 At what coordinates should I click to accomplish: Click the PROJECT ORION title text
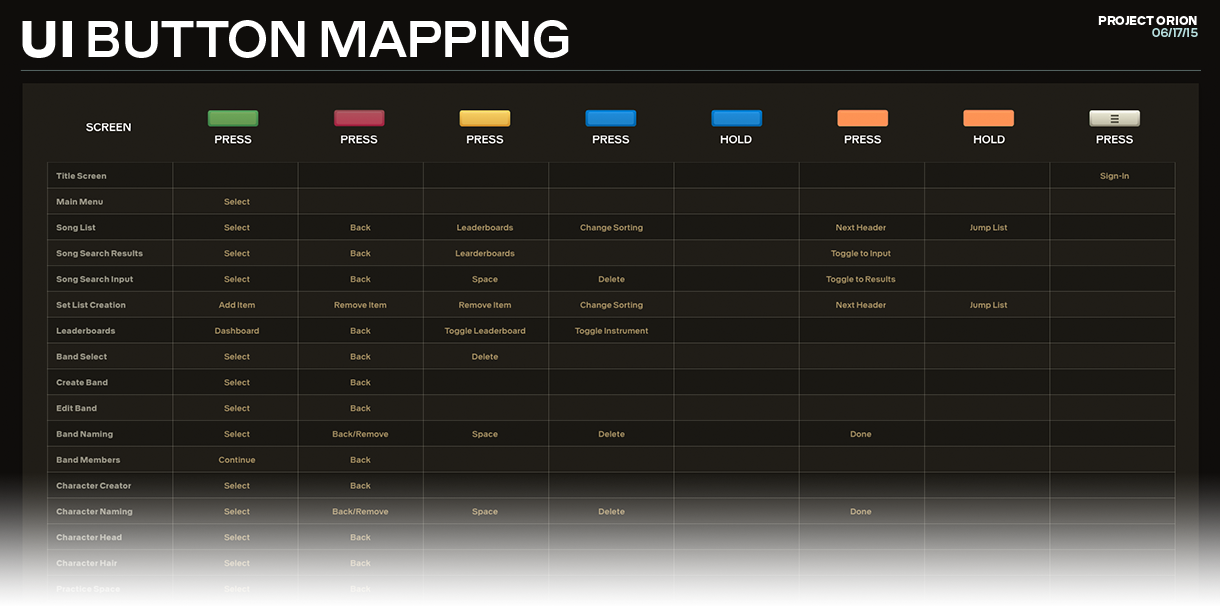coord(1147,21)
